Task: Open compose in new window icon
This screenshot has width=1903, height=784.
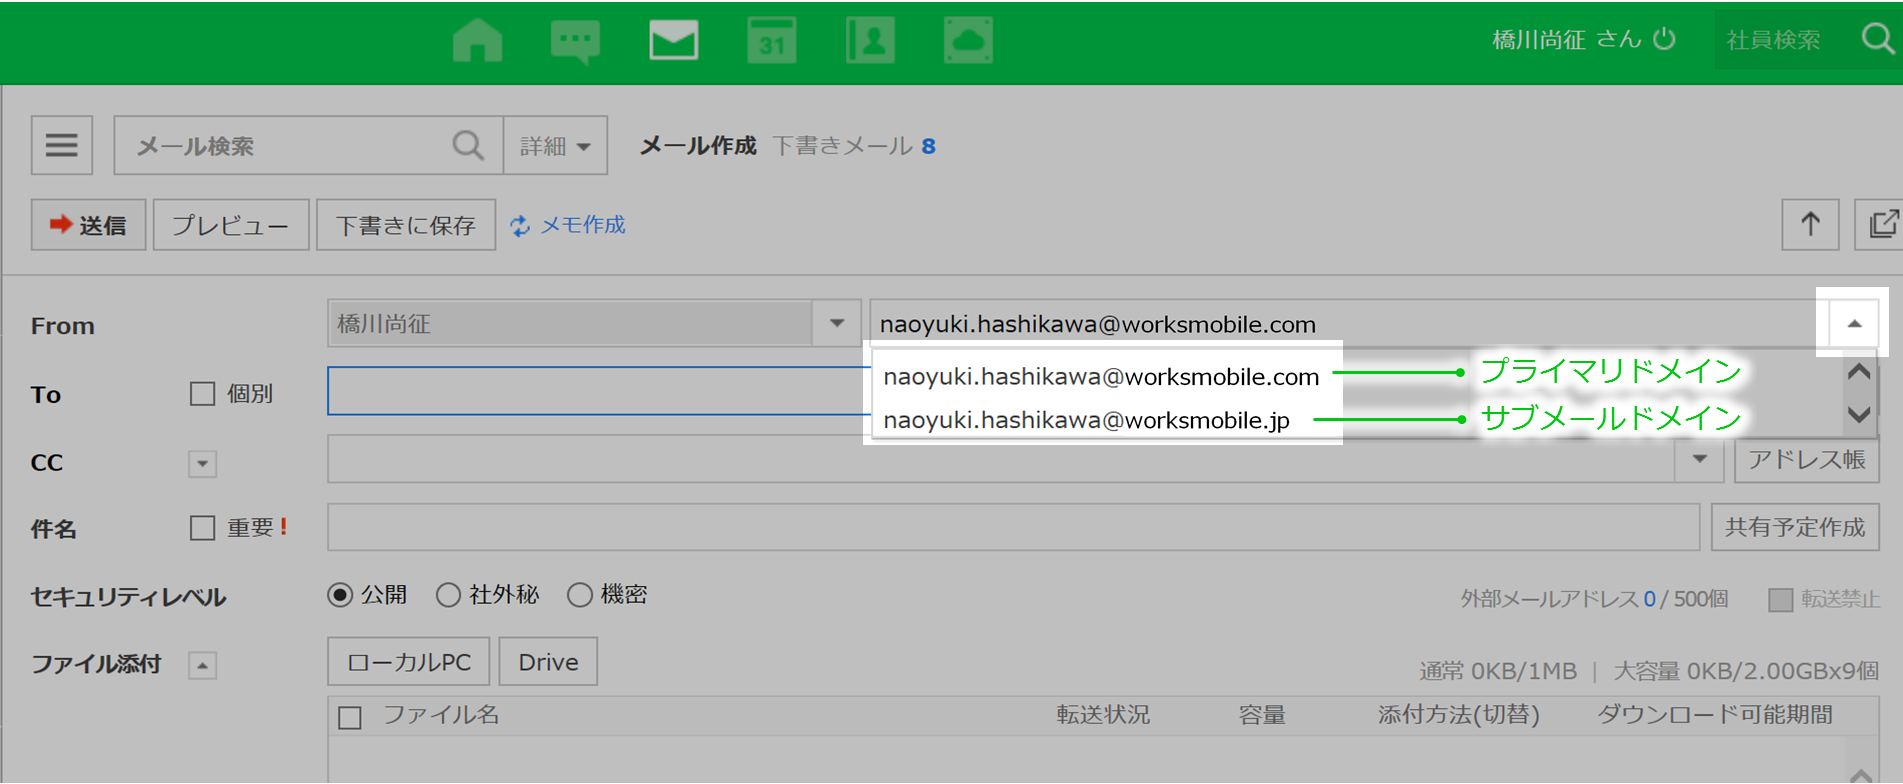Action: coord(1881,224)
